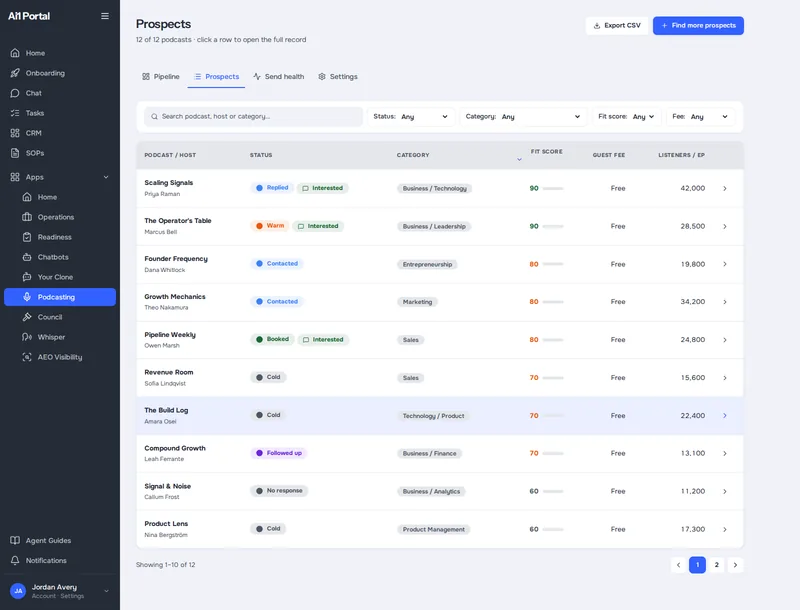Open the Fit score filter dropdown
The image size is (800, 610).
tap(626, 117)
